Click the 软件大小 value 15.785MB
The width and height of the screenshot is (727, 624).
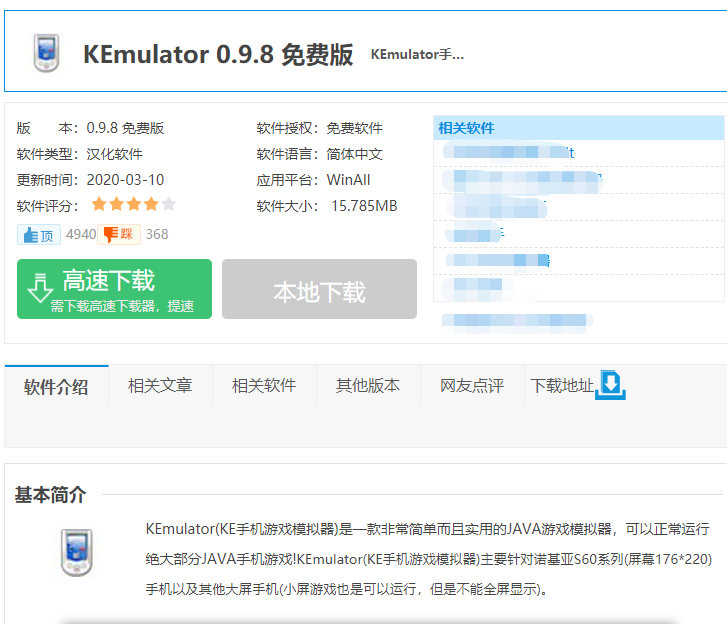pyautogui.click(x=364, y=206)
